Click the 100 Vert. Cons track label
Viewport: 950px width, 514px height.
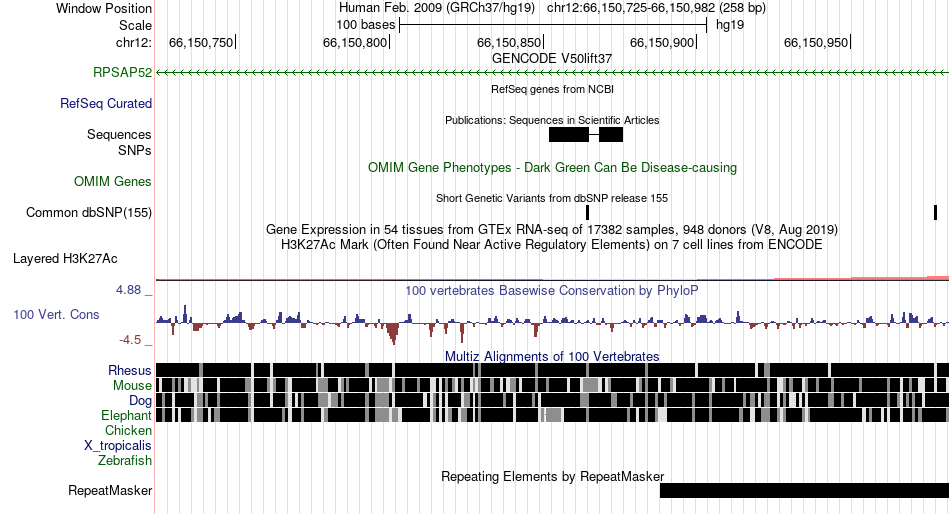[56, 314]
